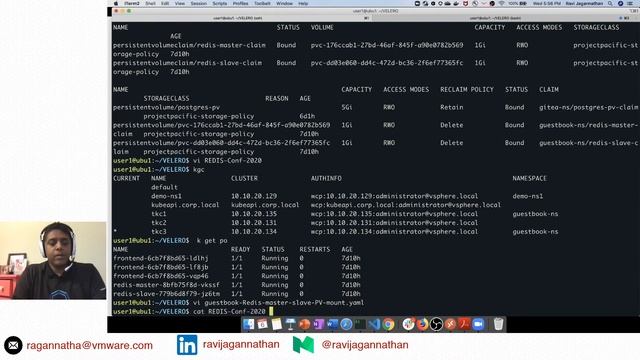Open the Shell menu
The width and height of the screenshot is (640, 360).
click(151, 3)
